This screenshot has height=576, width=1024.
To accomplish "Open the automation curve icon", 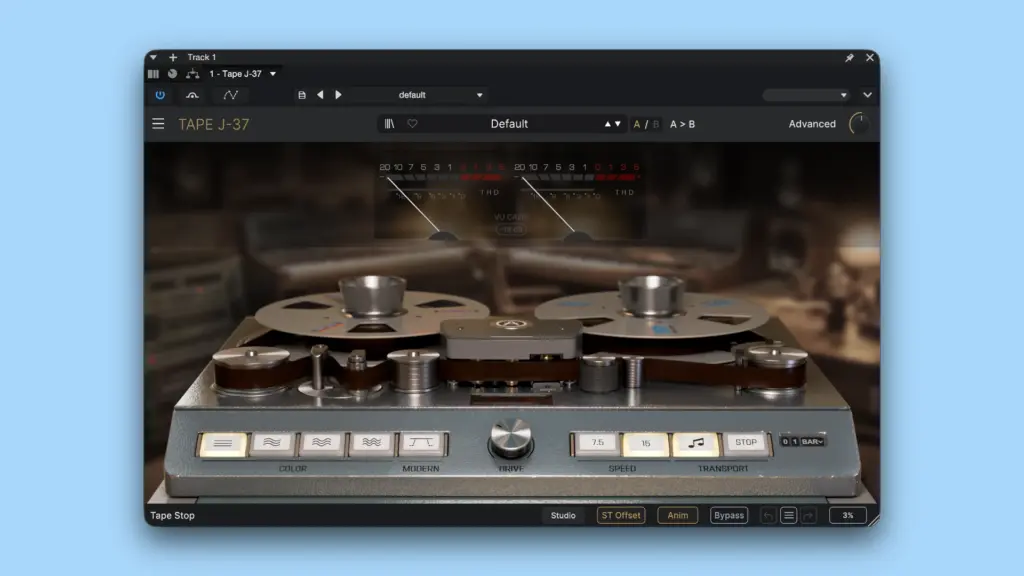I will (x=231, y=95).
